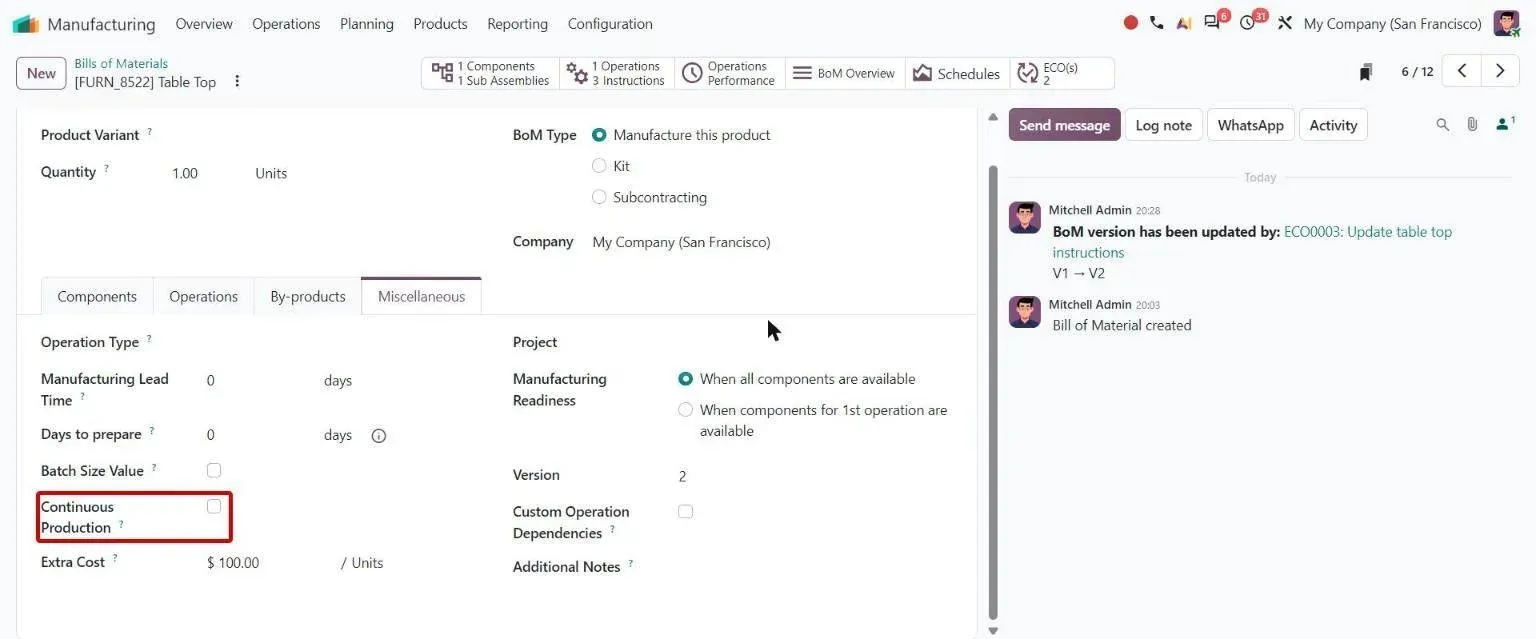Open Components and Sub Assemblies smart button

pos(490,73)
